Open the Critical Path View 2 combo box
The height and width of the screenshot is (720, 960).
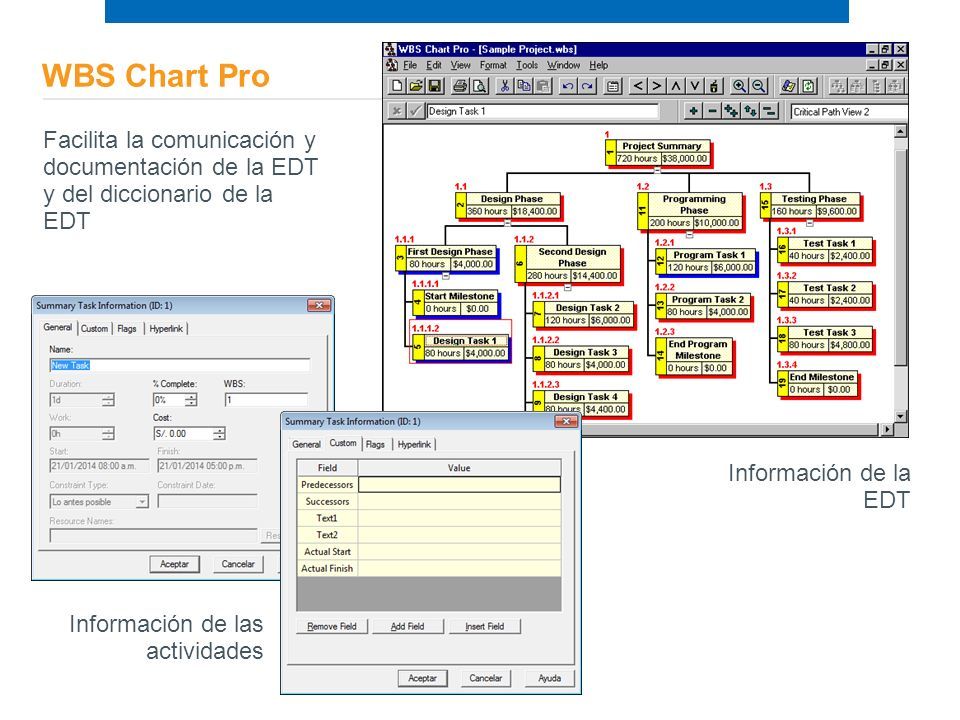coord(849,111)
